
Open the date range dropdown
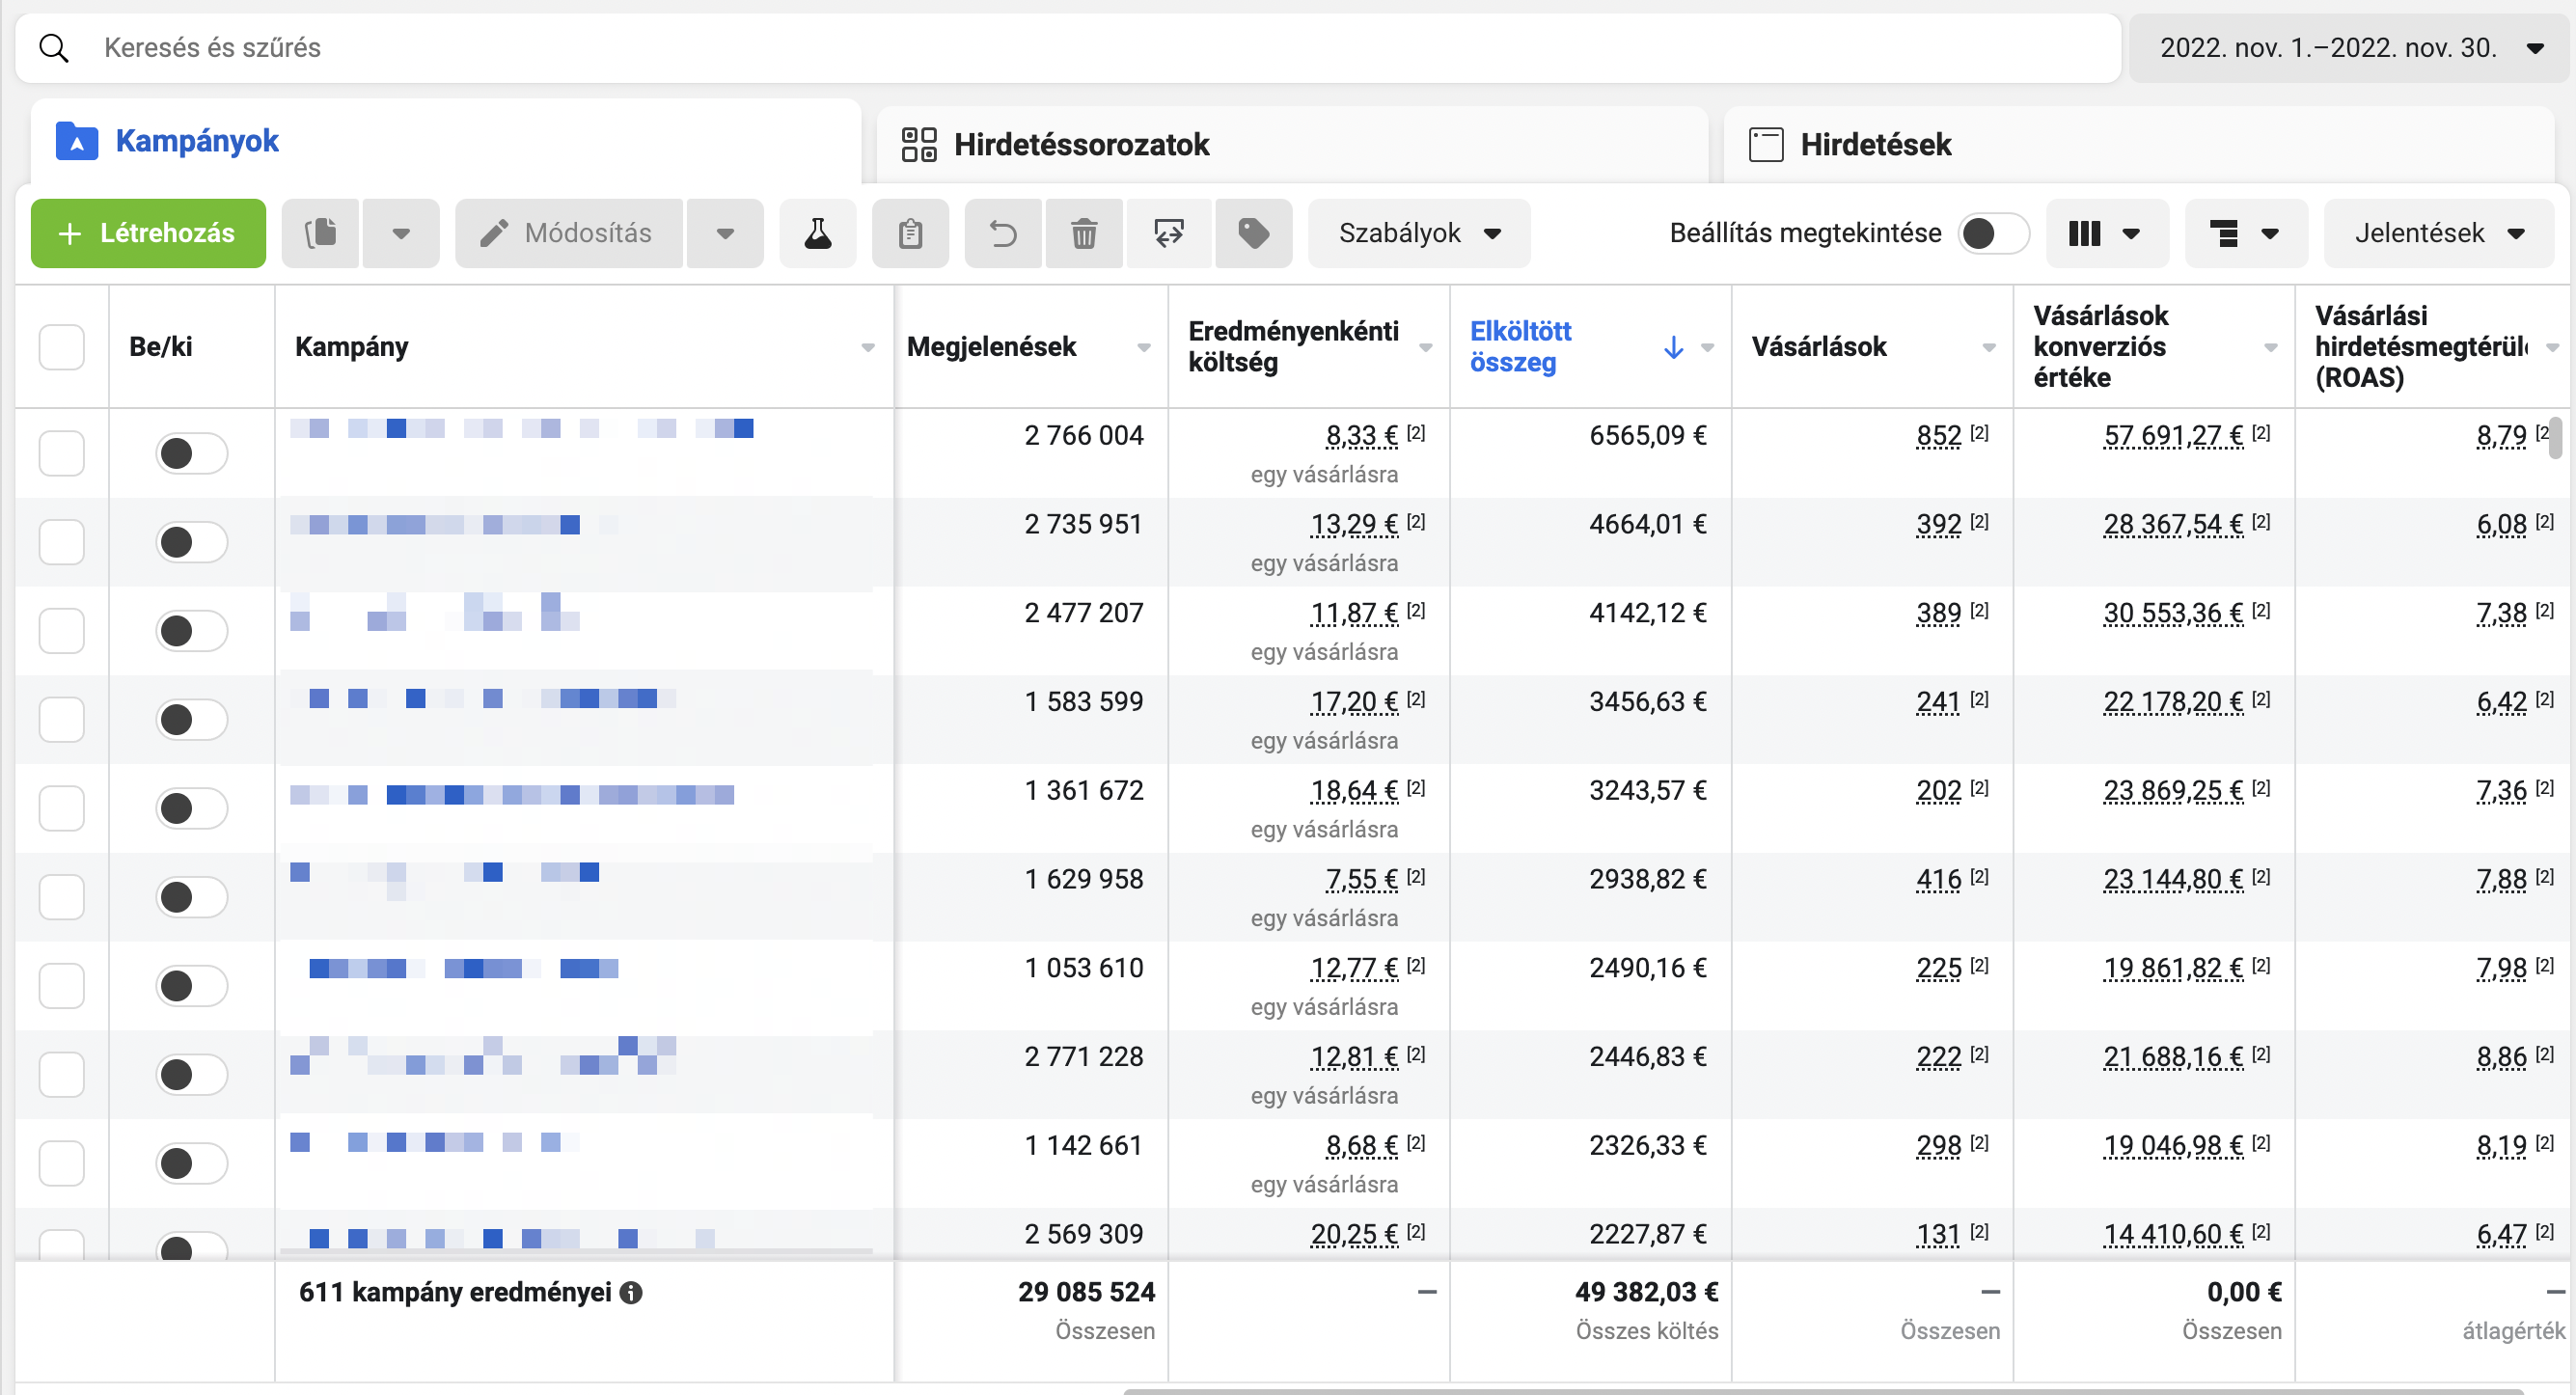point(2348,47)
